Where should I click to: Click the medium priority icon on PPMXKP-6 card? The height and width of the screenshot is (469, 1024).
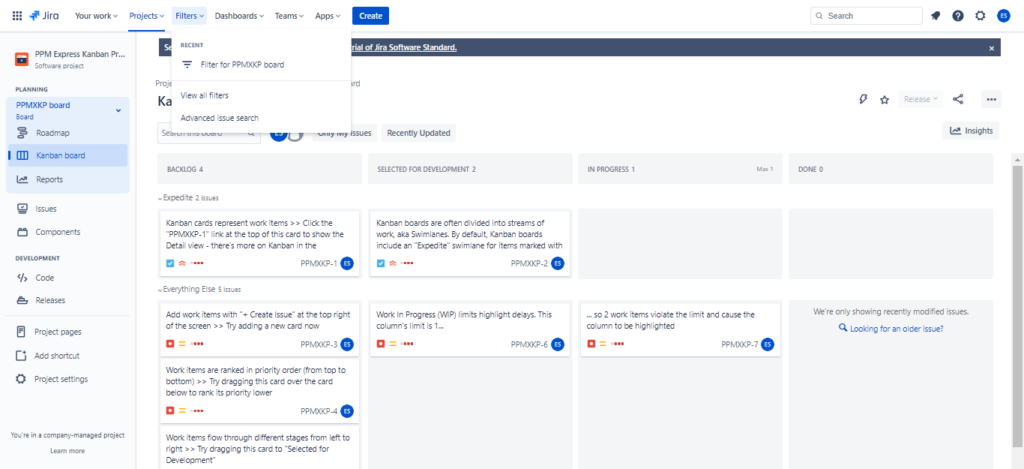pyautogui.click(x=392, y=344)
